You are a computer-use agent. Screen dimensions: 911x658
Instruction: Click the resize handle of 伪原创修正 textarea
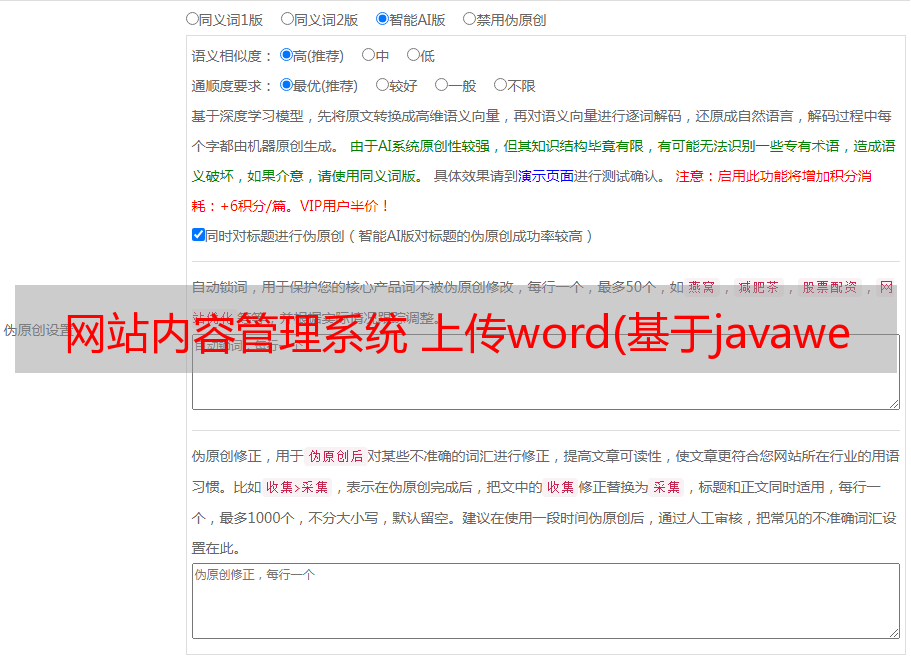click(894, 633)
